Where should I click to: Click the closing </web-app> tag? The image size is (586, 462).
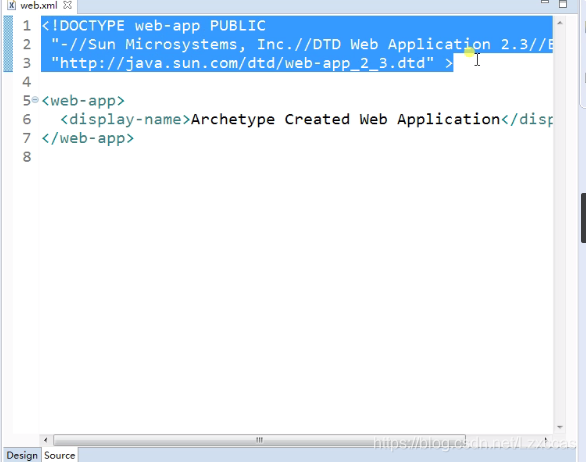(88, 138)
